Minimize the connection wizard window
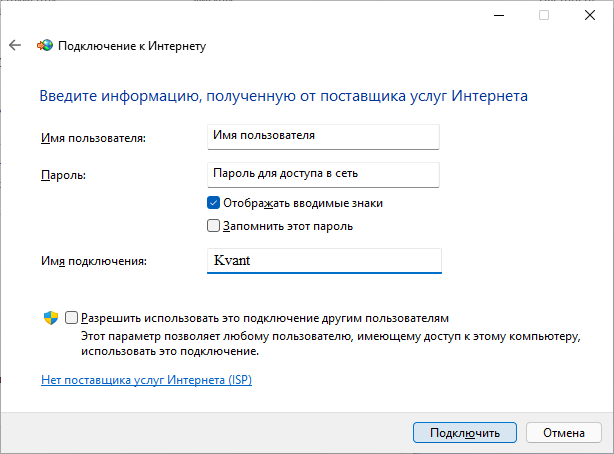The height and width of the screenshot is (454, 614). pyautogui.click(x=499, y=15)
